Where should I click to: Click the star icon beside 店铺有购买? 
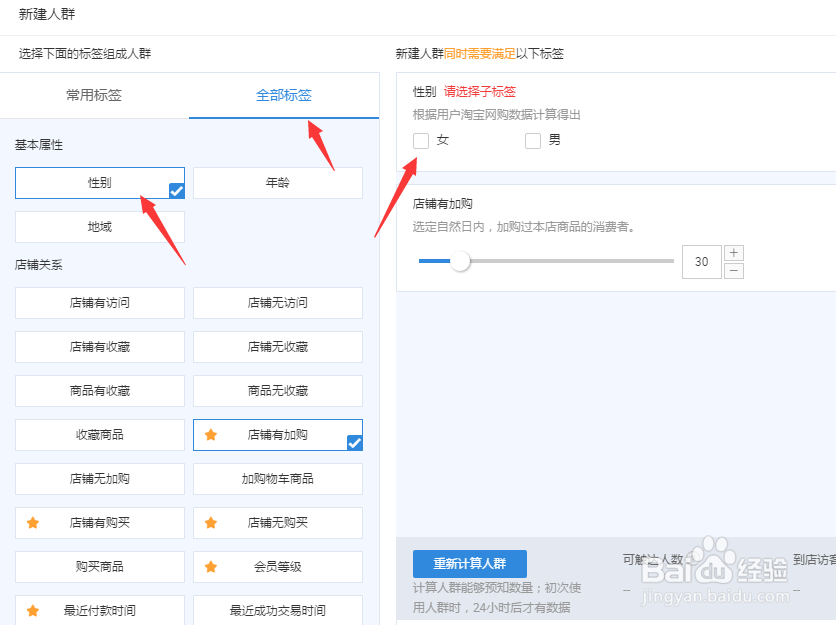point(33,523)
